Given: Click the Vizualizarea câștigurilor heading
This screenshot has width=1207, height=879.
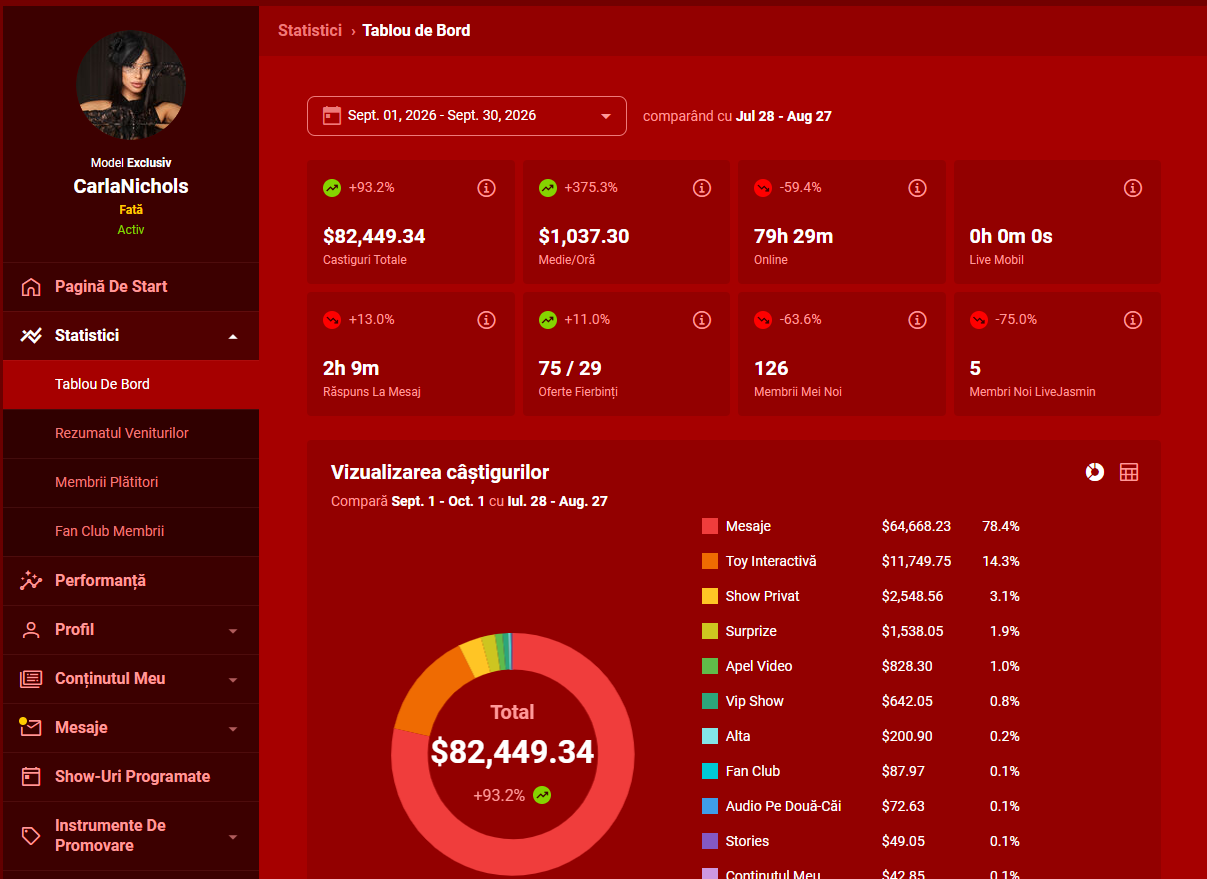Looking at the screenshot, I should [x=440, y=473].
